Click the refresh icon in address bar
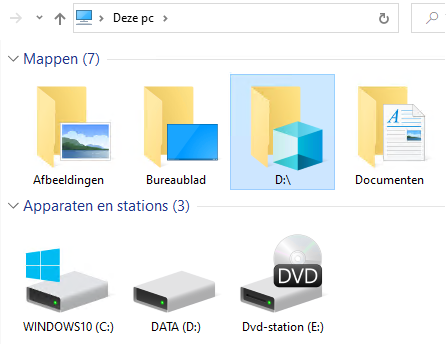This screenshot has width=446, height=361. pyautogui.click(x=384, y=18)
